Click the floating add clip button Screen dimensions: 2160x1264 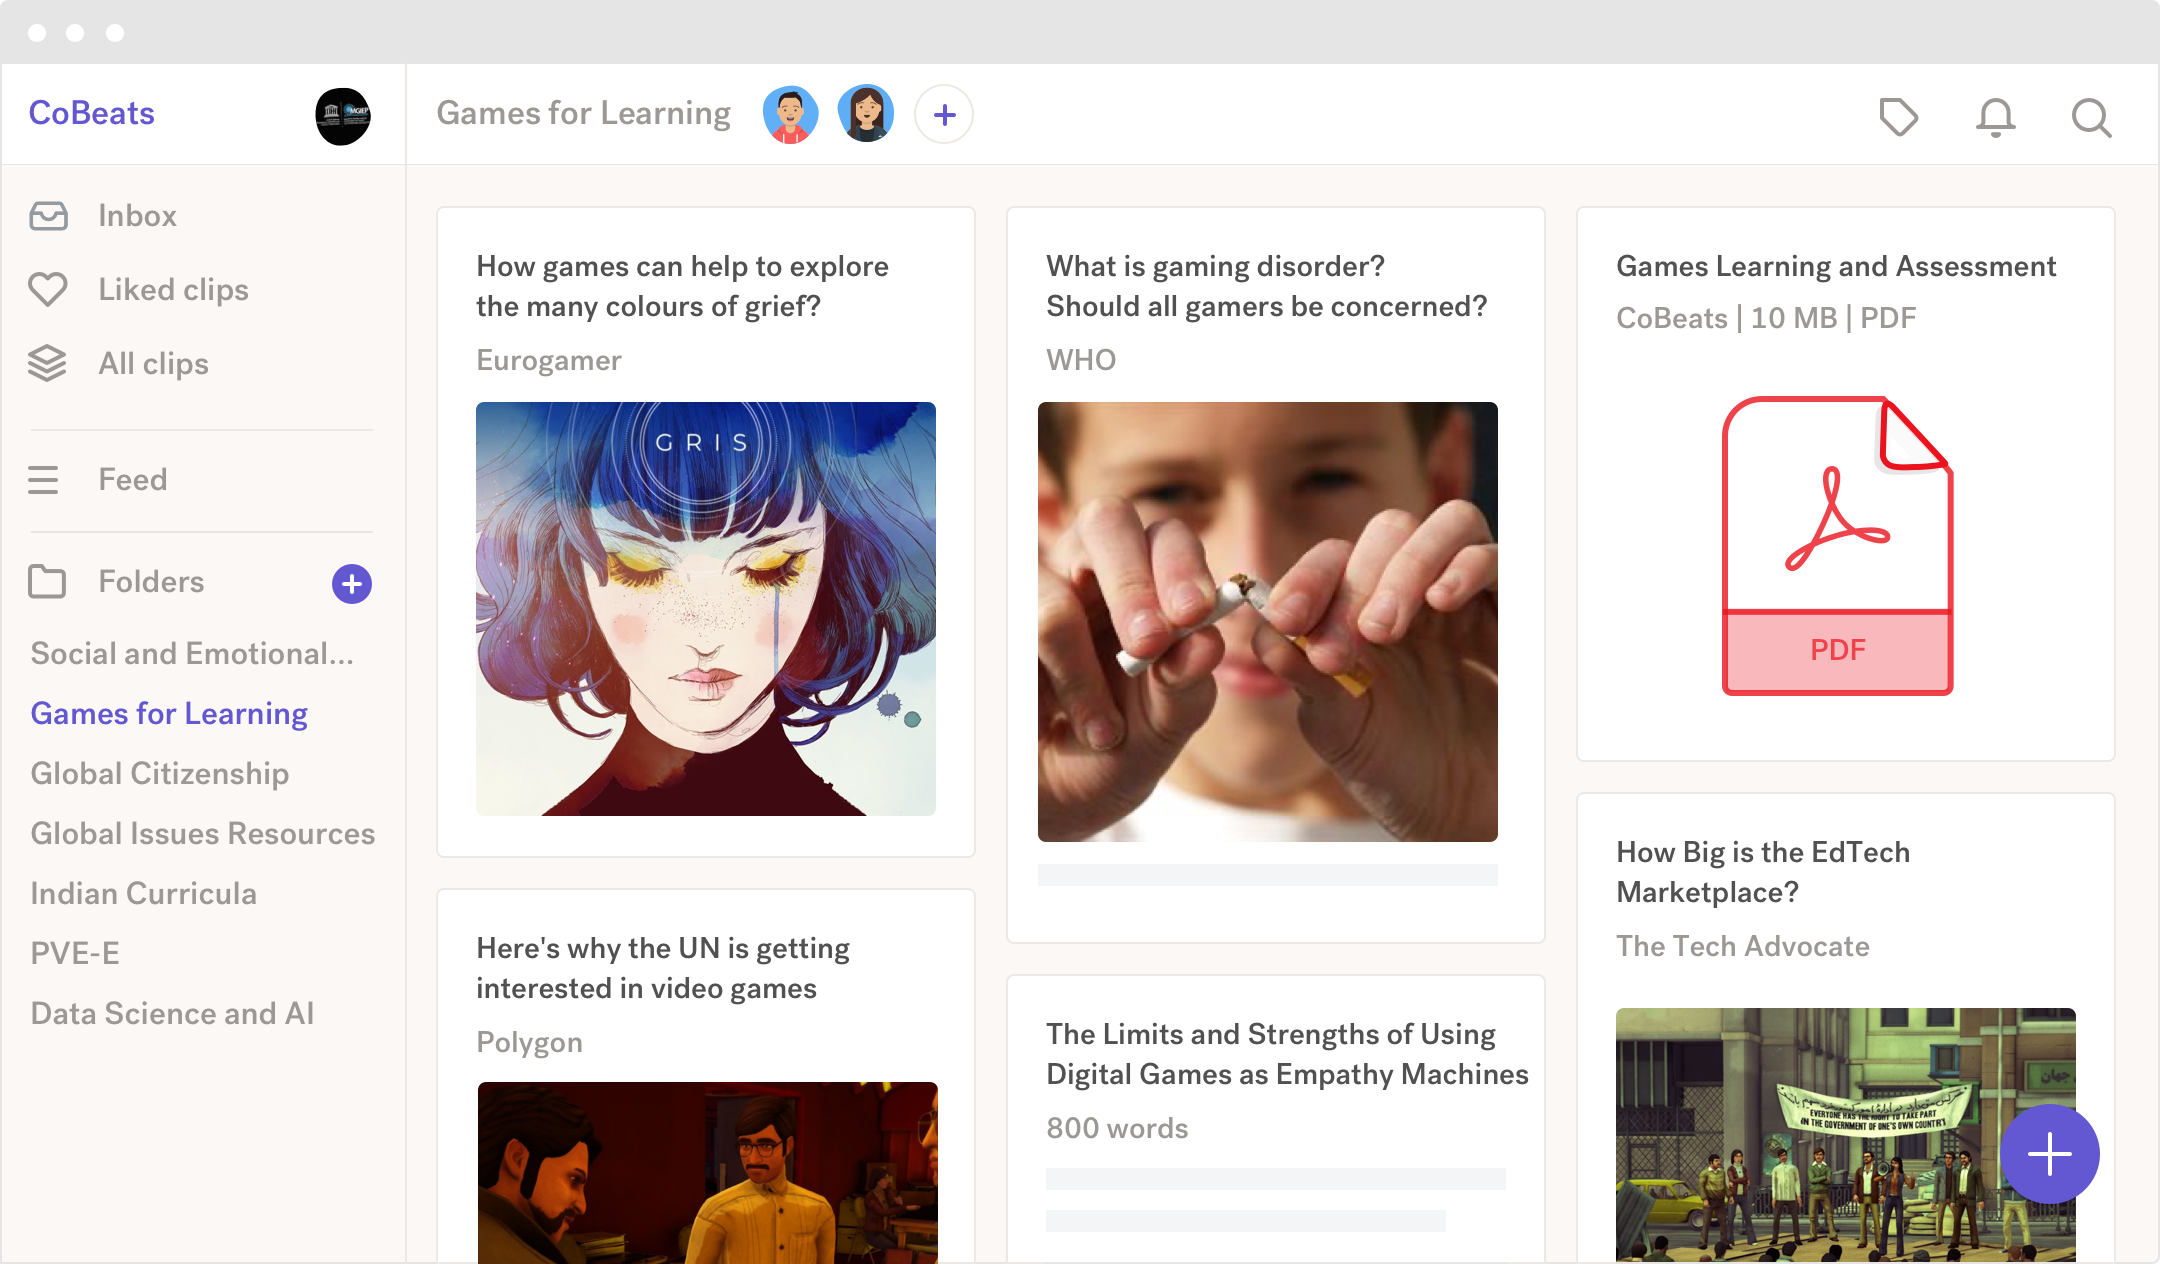click(2049, 1154)
